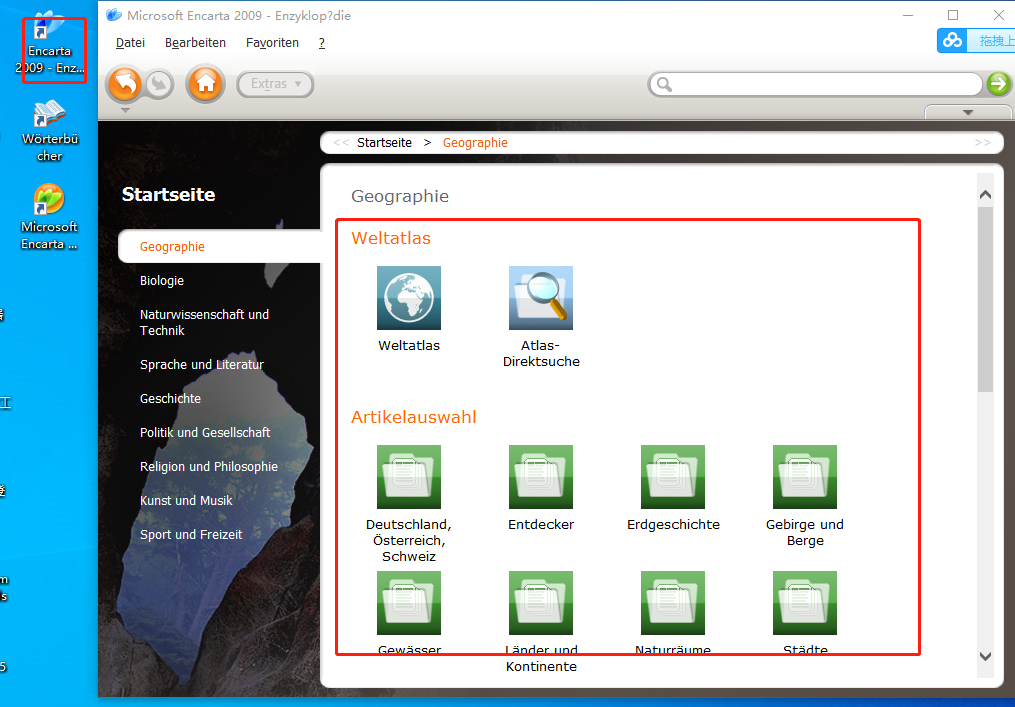Open the Entdecker article folder
This screenshot has width=1015, height=707.
[541, 477]
